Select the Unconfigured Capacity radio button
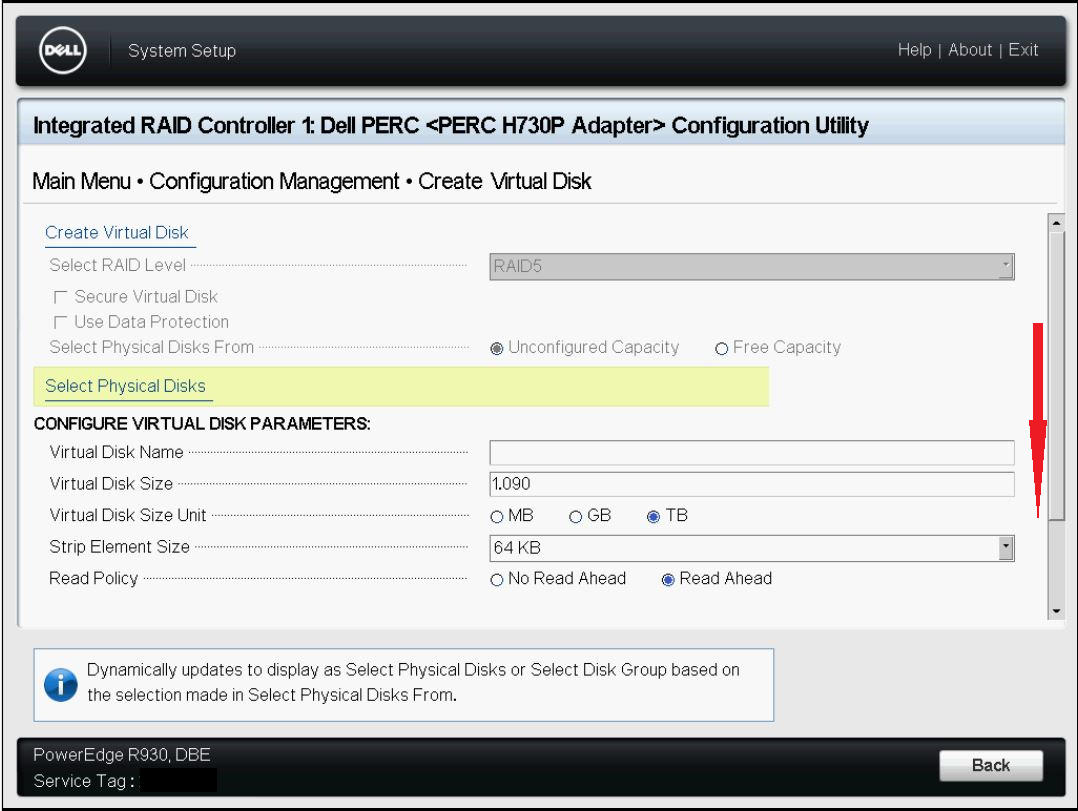The image size is (1078, 811). pos(497,348)
